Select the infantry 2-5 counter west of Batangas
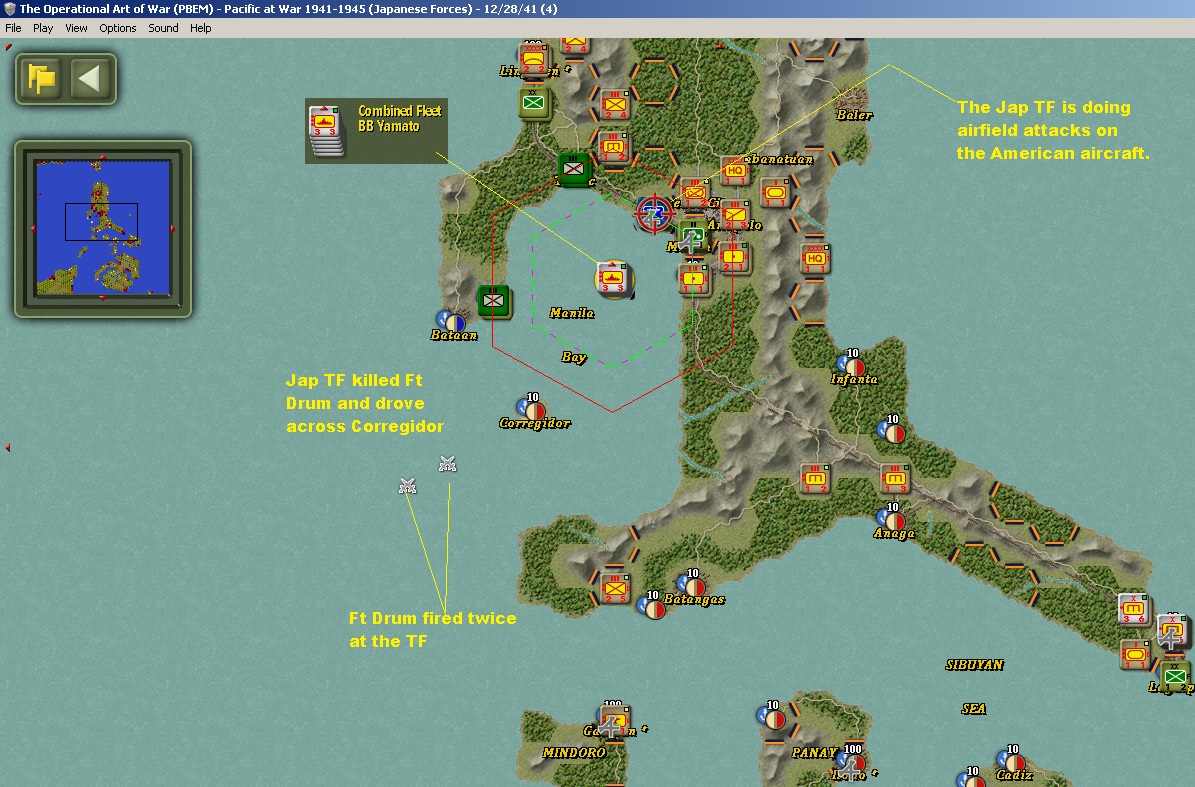The height and width of the screenshot is (787, 1195). (x=614, y=588)
